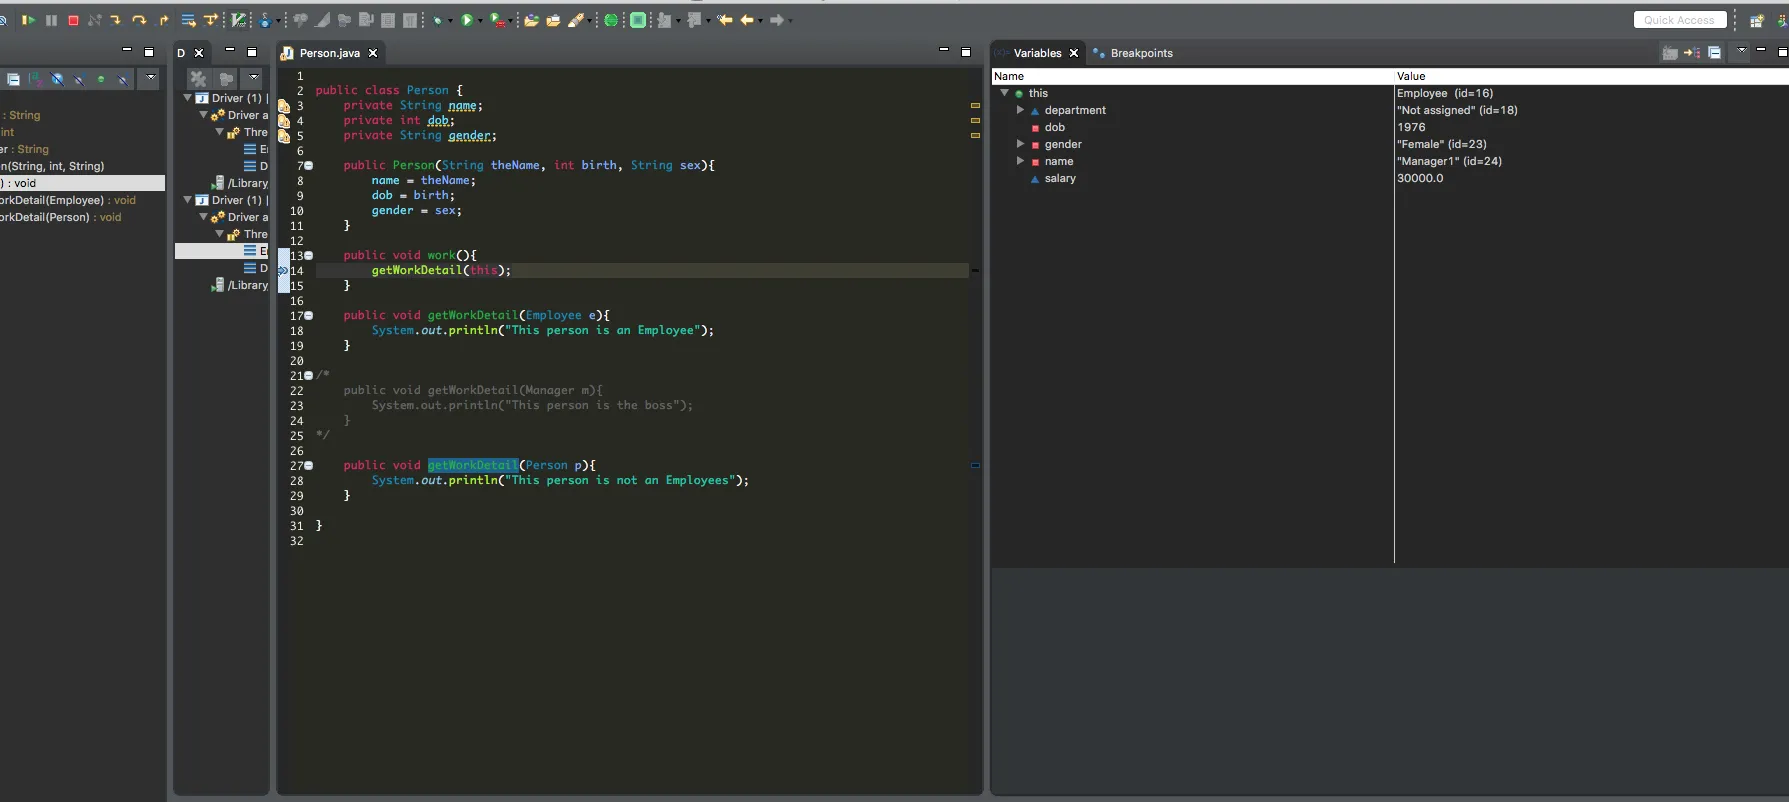Collapse the 'this' variable node
Image resolution: width=1789 pixels, height=802 pixels.
pos(1005,93)
